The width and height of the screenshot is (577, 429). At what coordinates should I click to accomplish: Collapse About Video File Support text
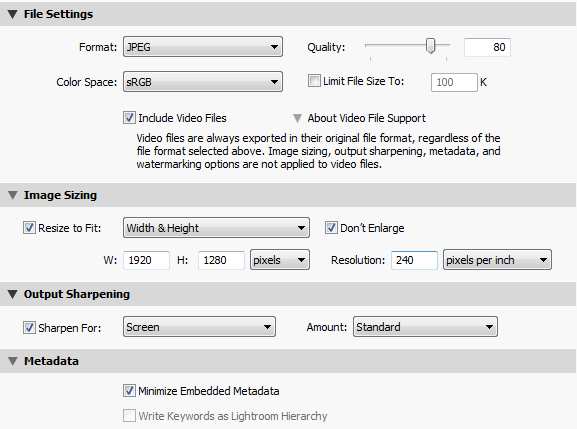point(297,118)
